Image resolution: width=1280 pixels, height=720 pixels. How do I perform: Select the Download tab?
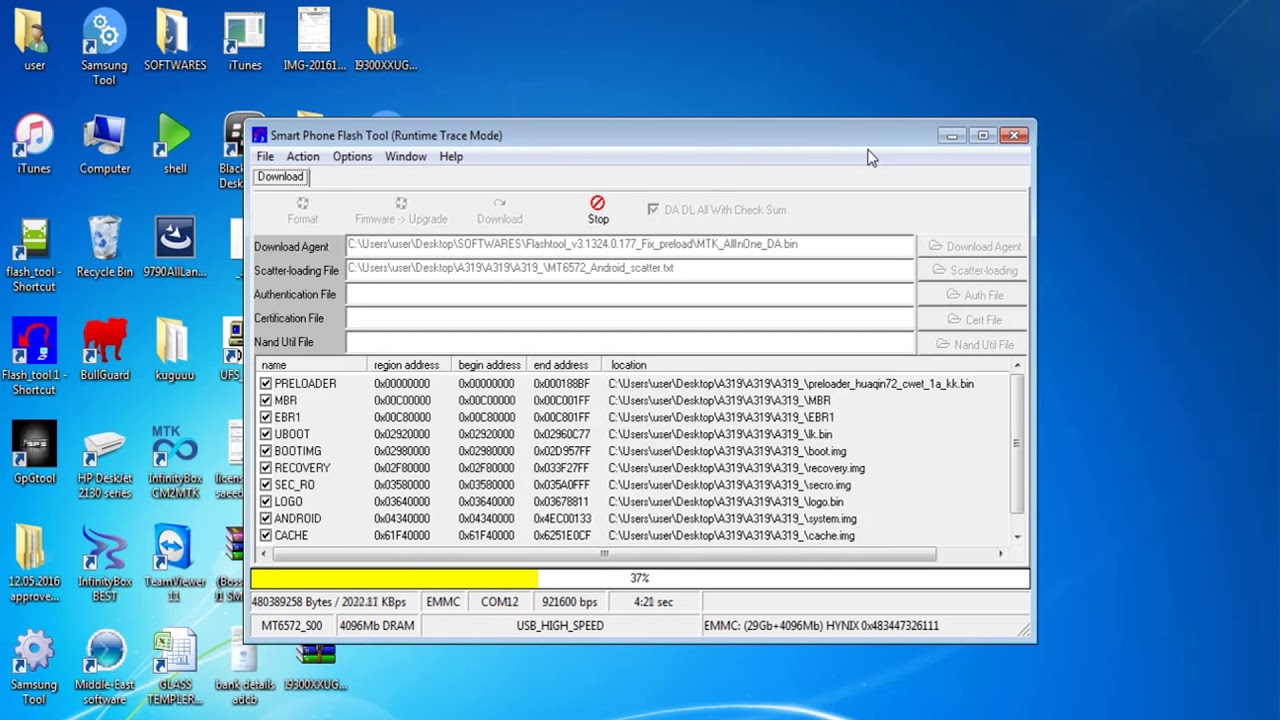tap(280, 177)
